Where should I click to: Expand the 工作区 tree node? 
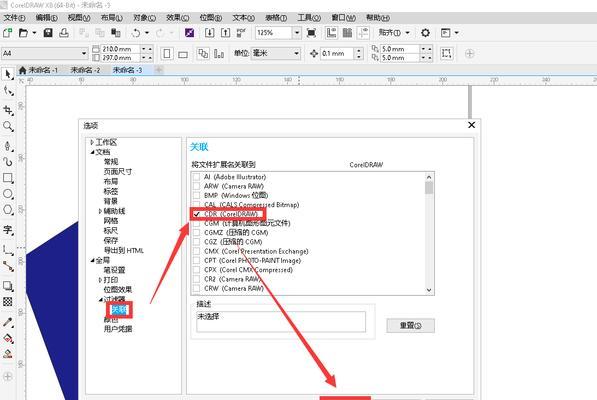pos(92,142)
